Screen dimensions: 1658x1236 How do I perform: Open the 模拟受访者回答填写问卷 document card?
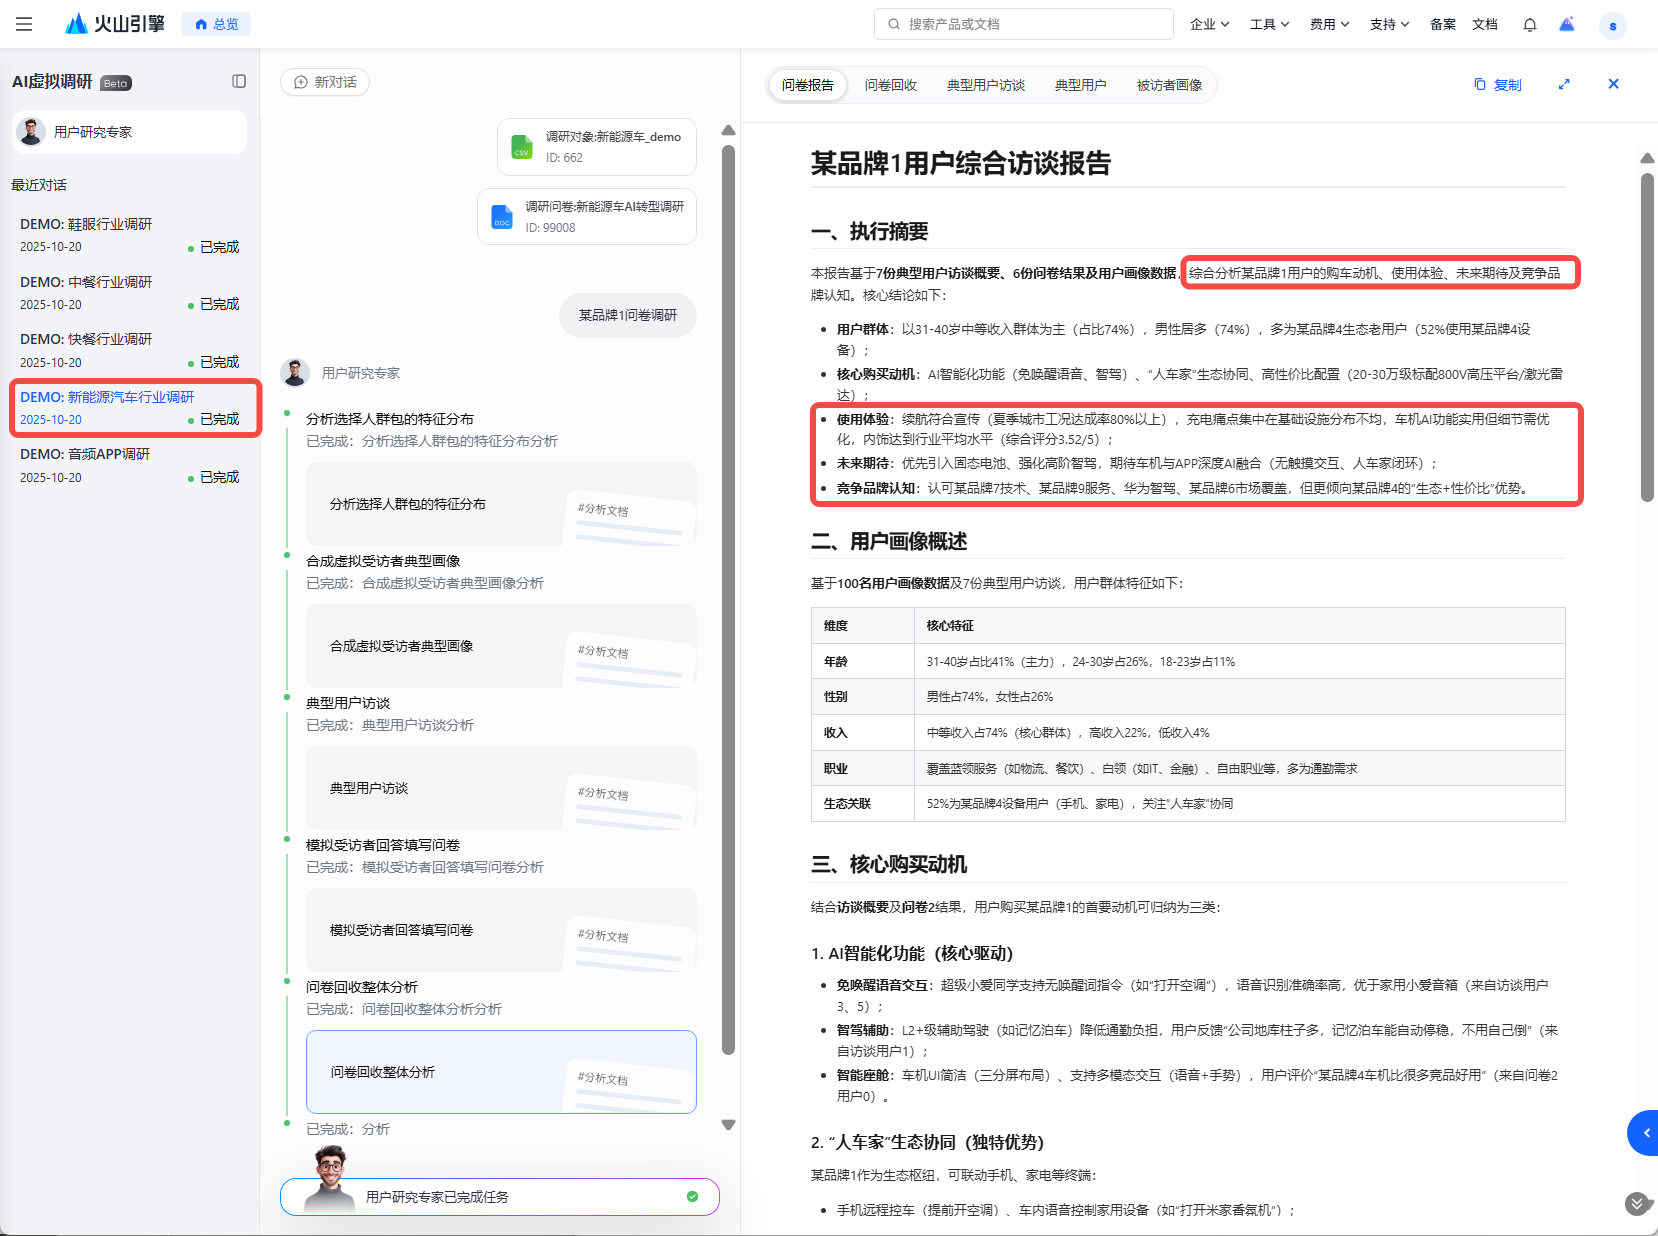pos(501,930)
